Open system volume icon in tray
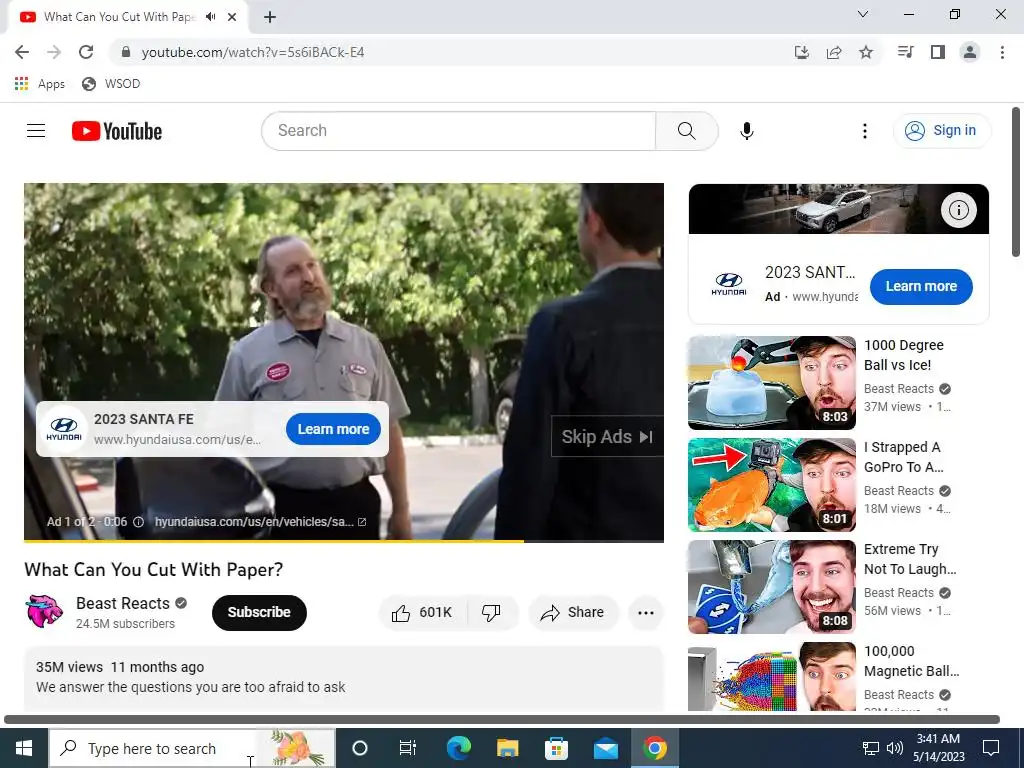 point(895,748)
